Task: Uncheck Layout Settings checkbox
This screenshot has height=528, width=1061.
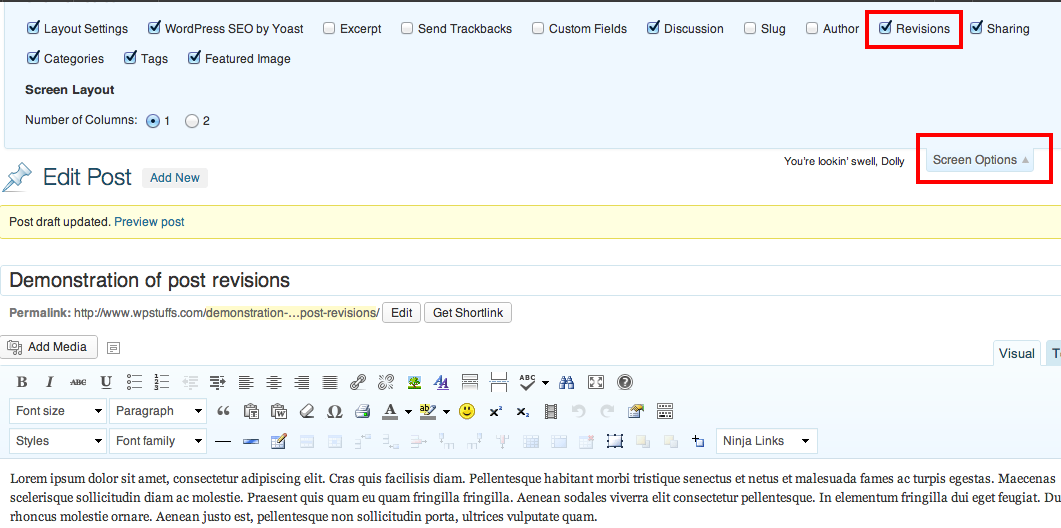Action: tap(32, 28)
